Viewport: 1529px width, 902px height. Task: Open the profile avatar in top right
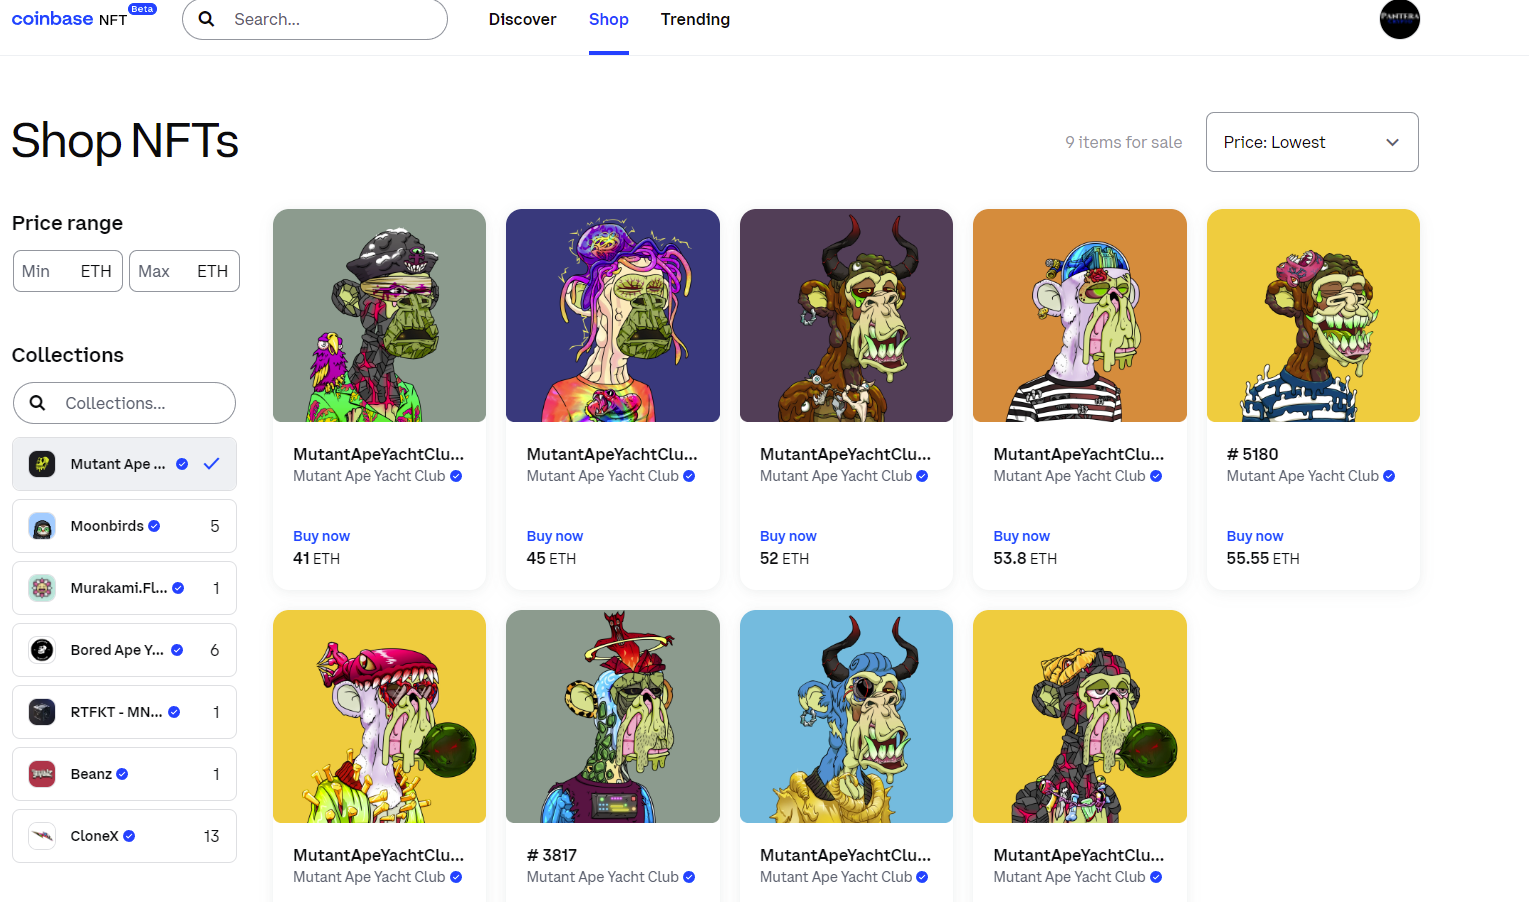coord(1399,19)
